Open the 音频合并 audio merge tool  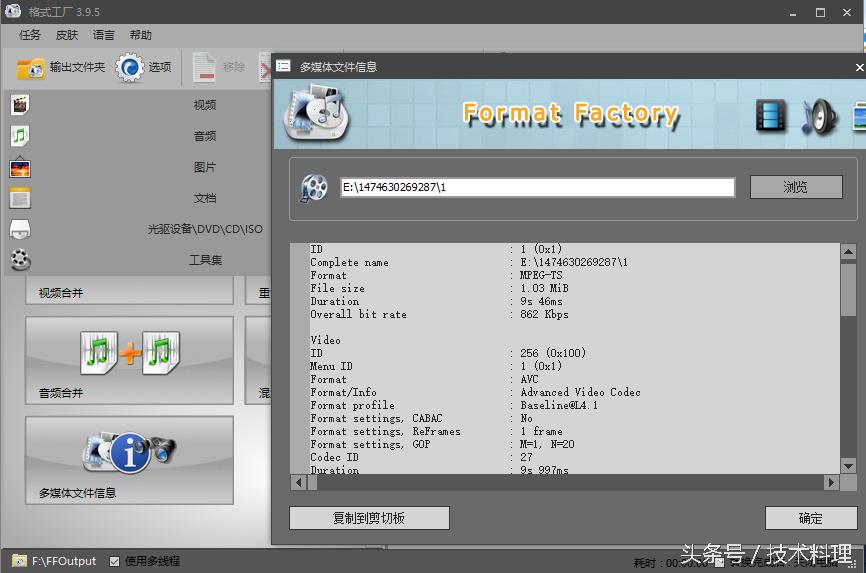click(x=129, y=360)
